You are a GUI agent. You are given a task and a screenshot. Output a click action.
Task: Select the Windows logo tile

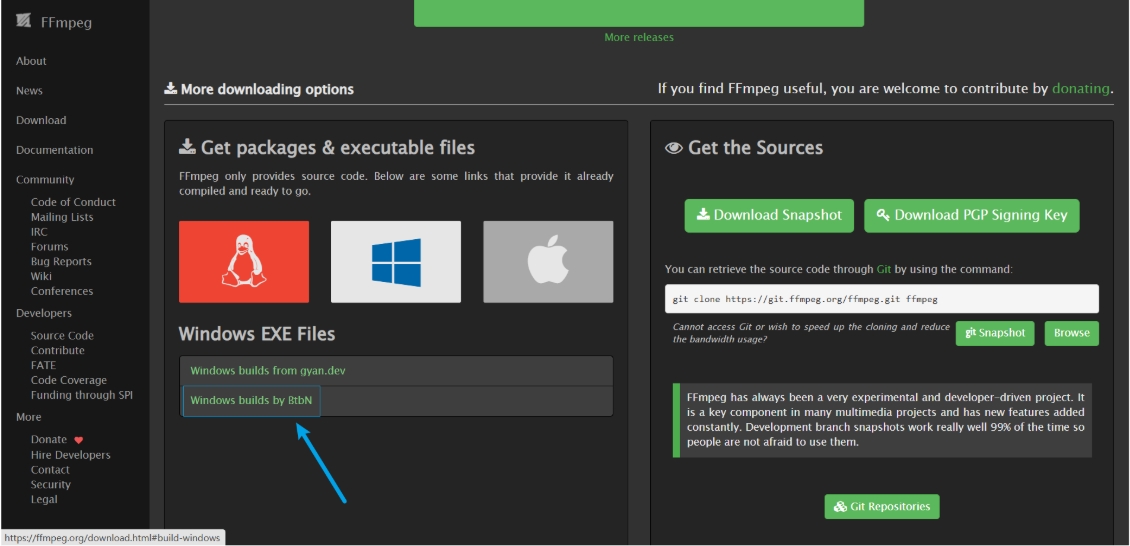pos(396,261)
